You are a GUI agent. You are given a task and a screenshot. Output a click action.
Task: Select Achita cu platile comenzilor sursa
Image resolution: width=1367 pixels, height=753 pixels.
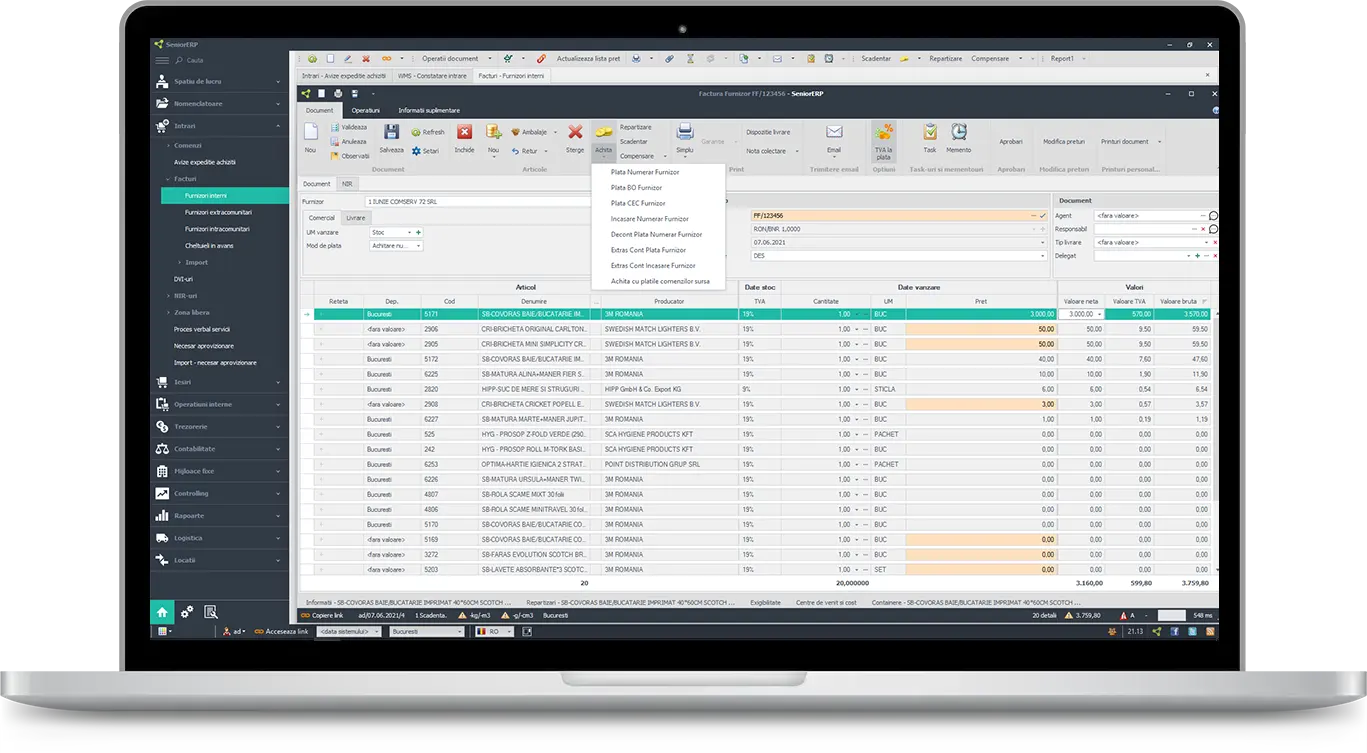pos(660,281)
